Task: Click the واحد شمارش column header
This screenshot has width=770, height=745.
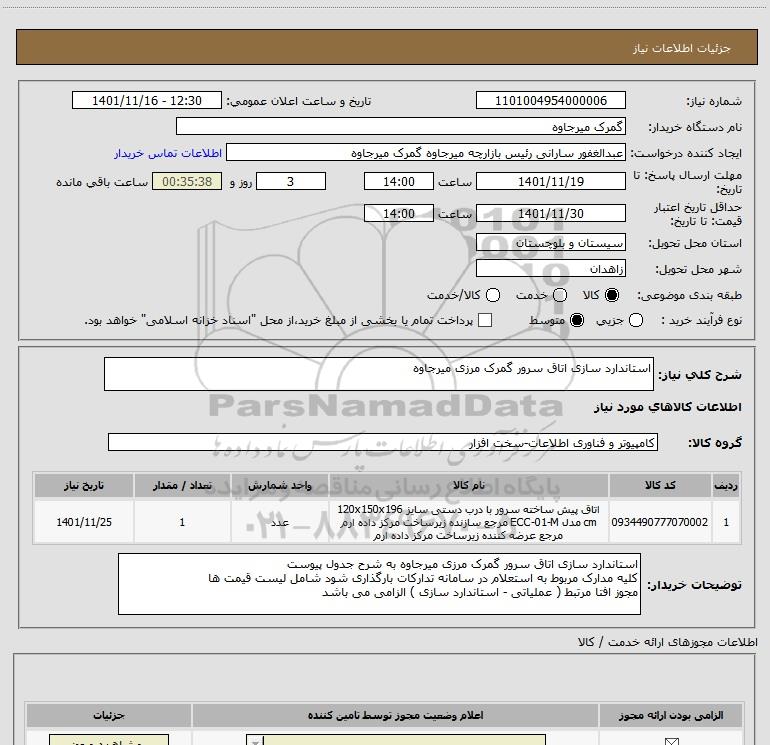Action: coord(280,486)
